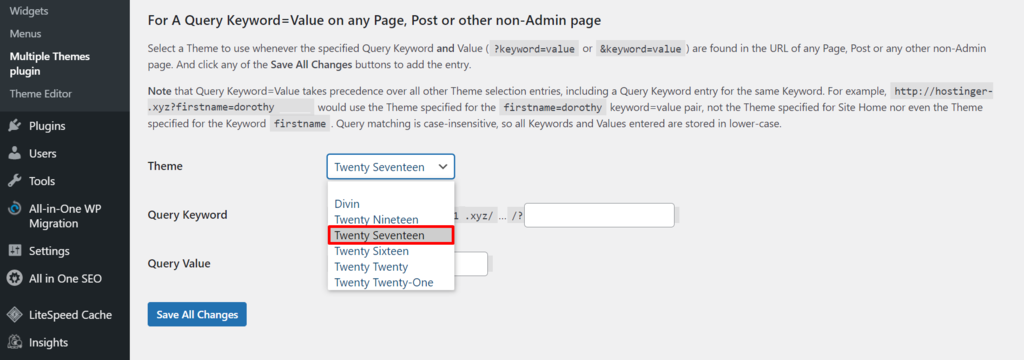Select Twenty Nineteen in the dropdown list

(x=376, y=220)
